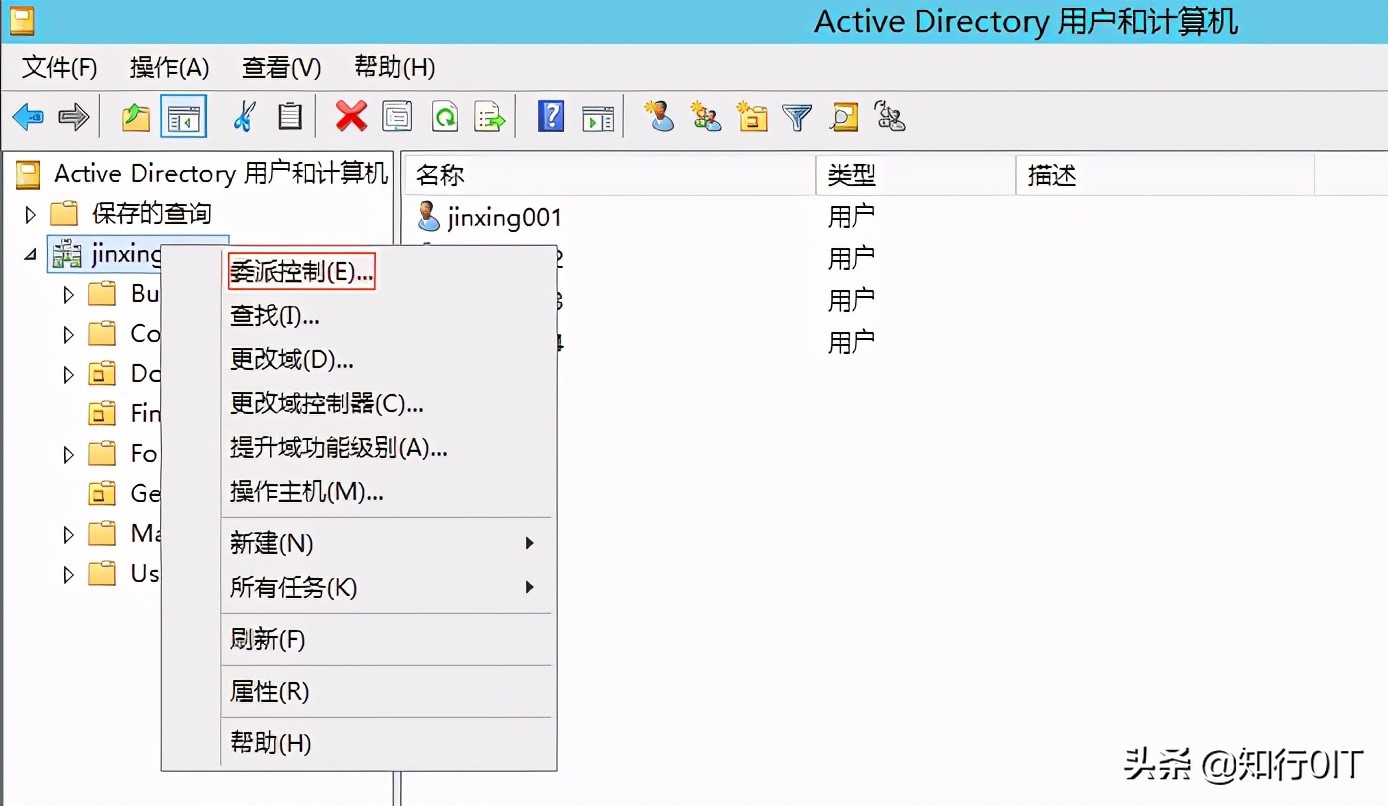This screenshot has height=806, width=1388.
Task: Sort by the 描述 column header
Action: tap(1165, 175)
